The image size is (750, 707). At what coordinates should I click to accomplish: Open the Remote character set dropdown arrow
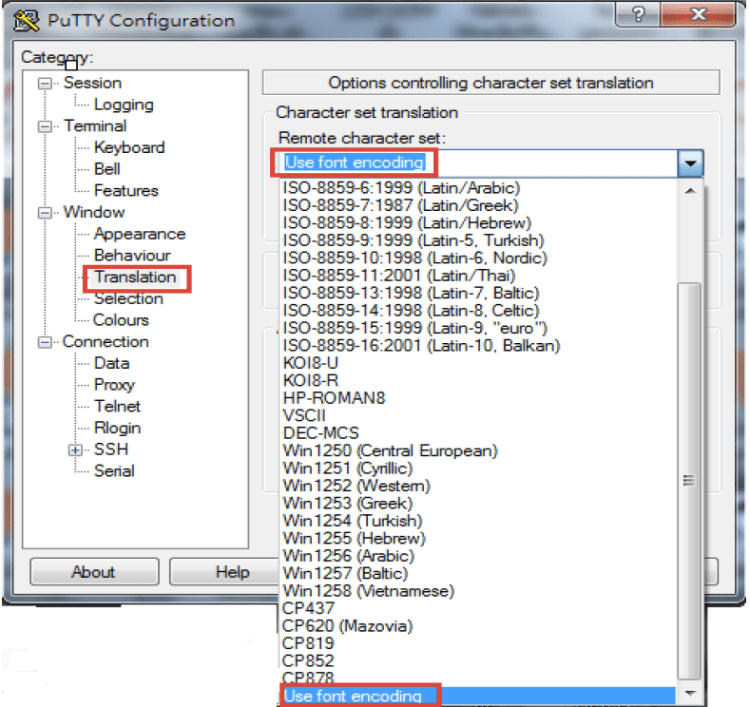(x=690, y=163)
